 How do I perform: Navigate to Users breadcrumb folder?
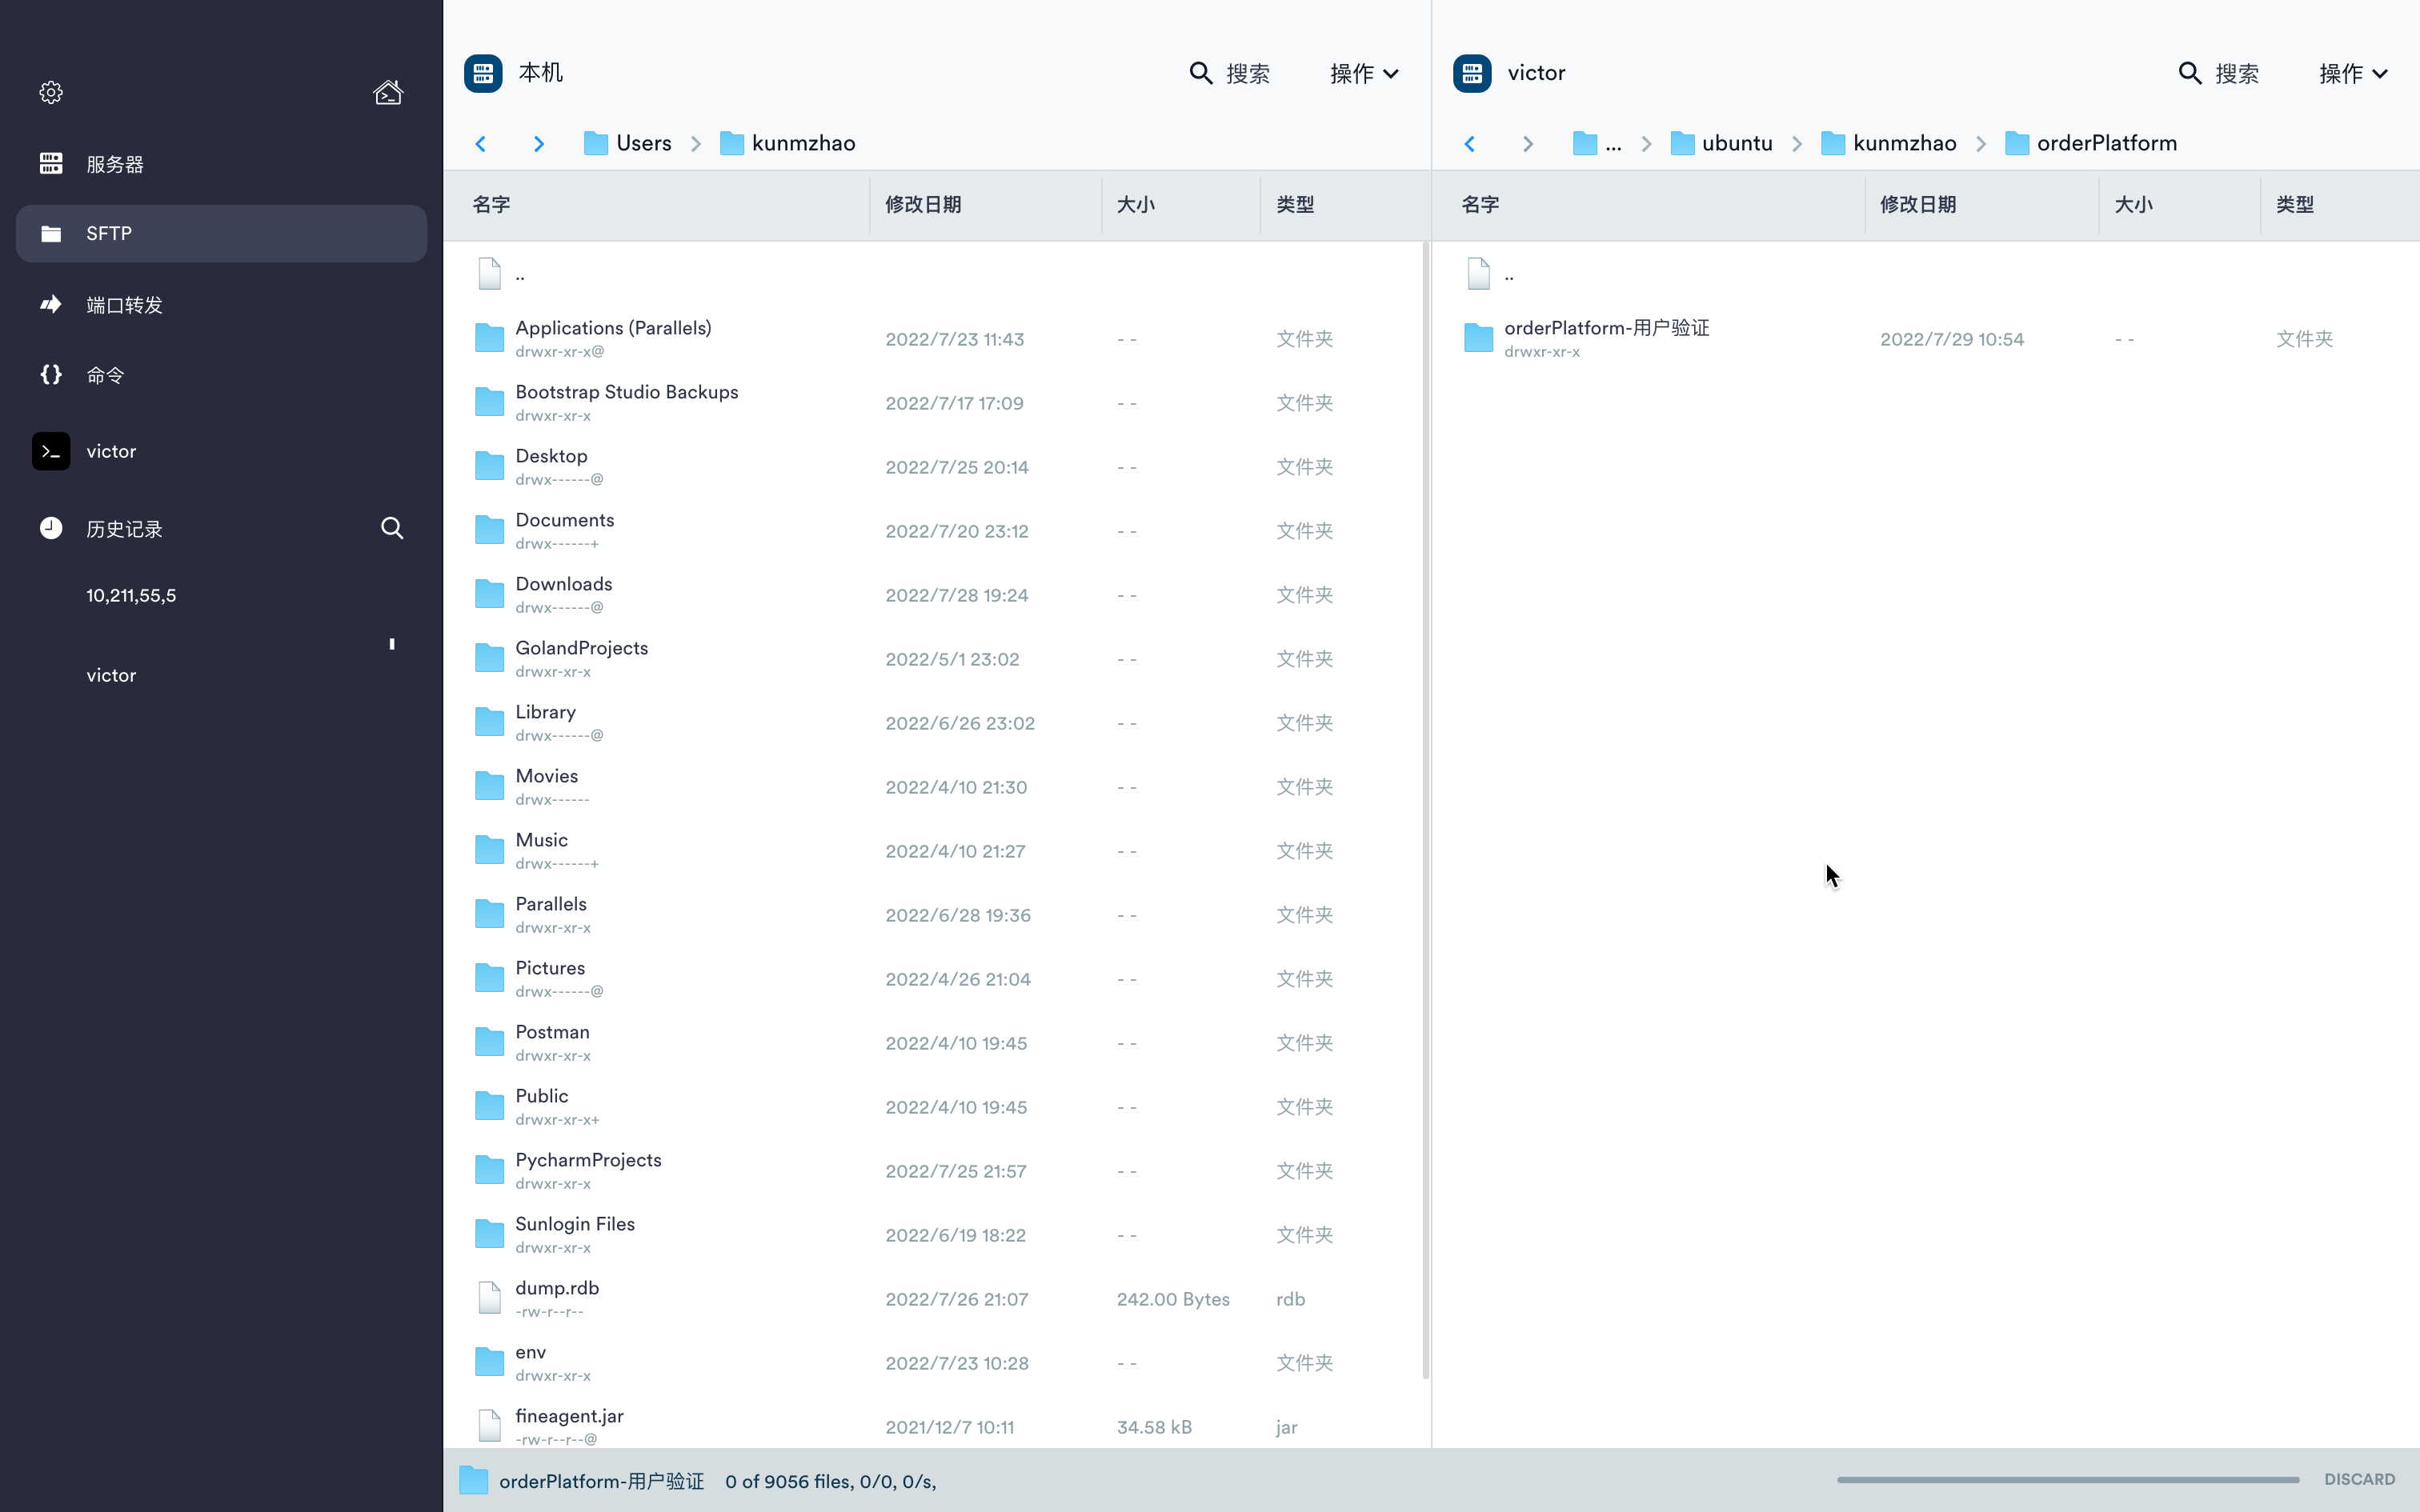pos(627,143)
